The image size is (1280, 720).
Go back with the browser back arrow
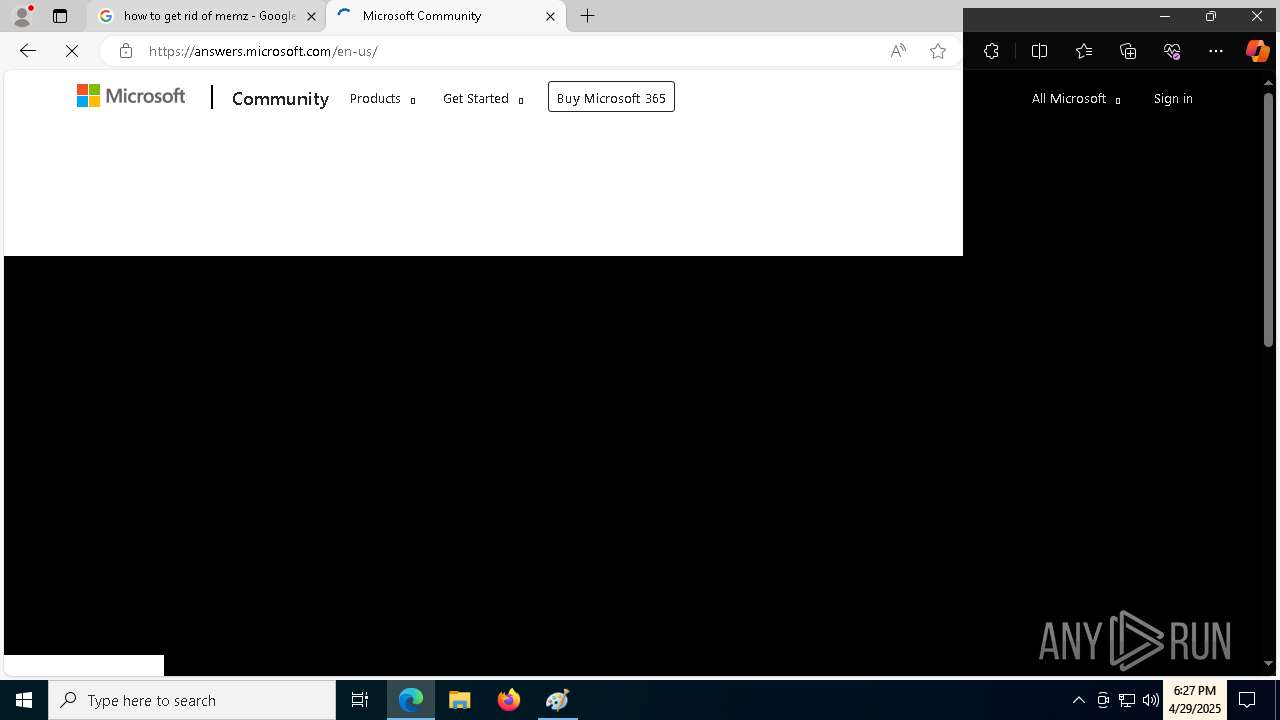click(27, 51)
